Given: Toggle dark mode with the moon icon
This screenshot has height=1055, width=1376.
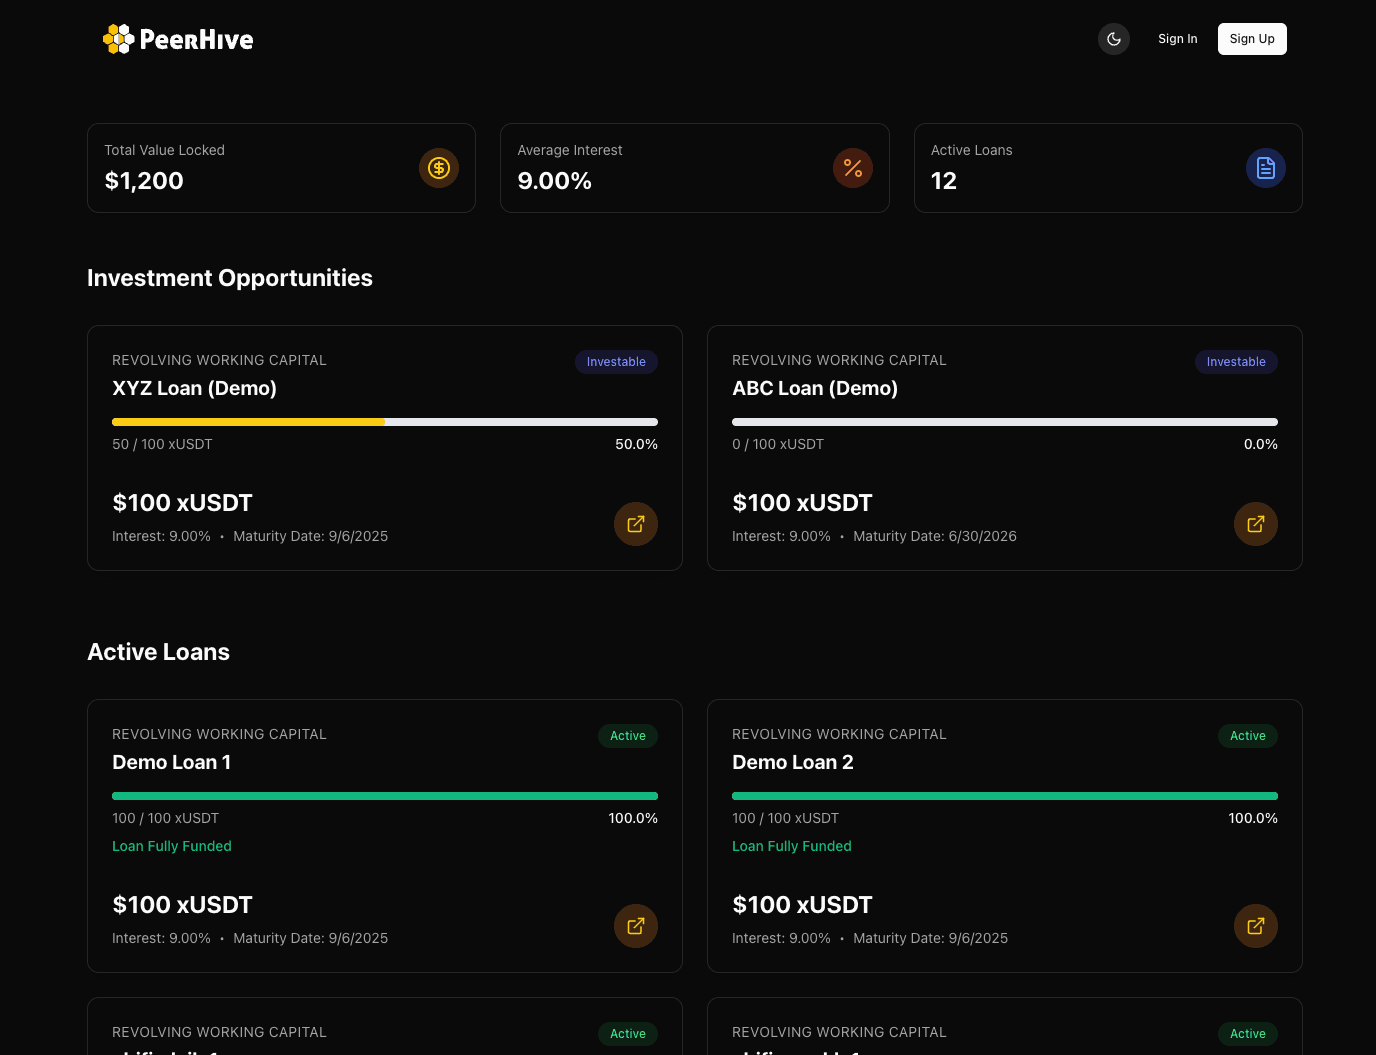Looking at the screenshot, I should pos(1114,38).
